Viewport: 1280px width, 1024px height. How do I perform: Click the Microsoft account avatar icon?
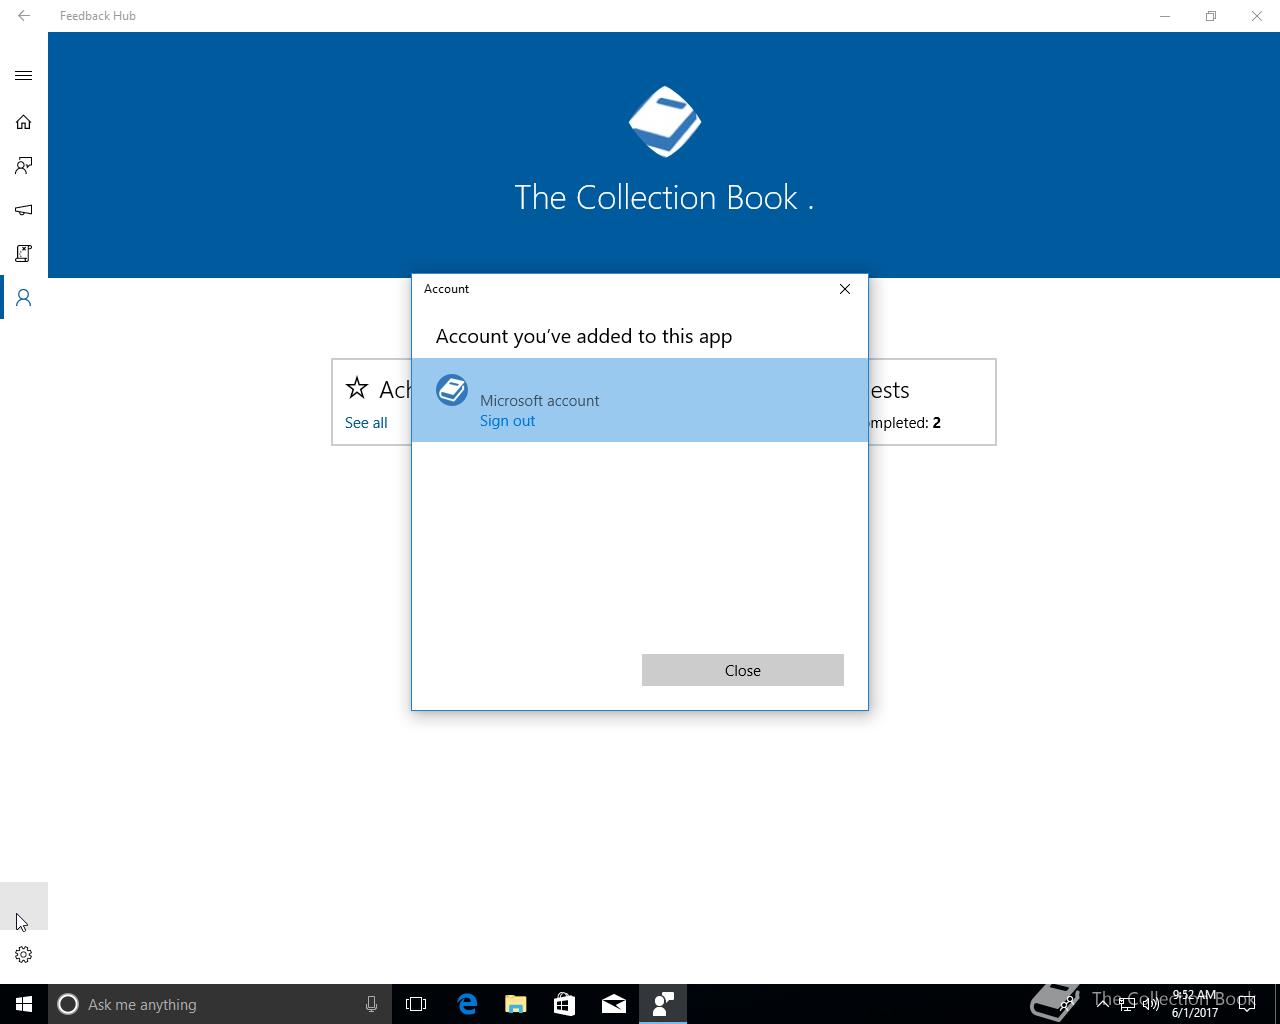(452, 390)
